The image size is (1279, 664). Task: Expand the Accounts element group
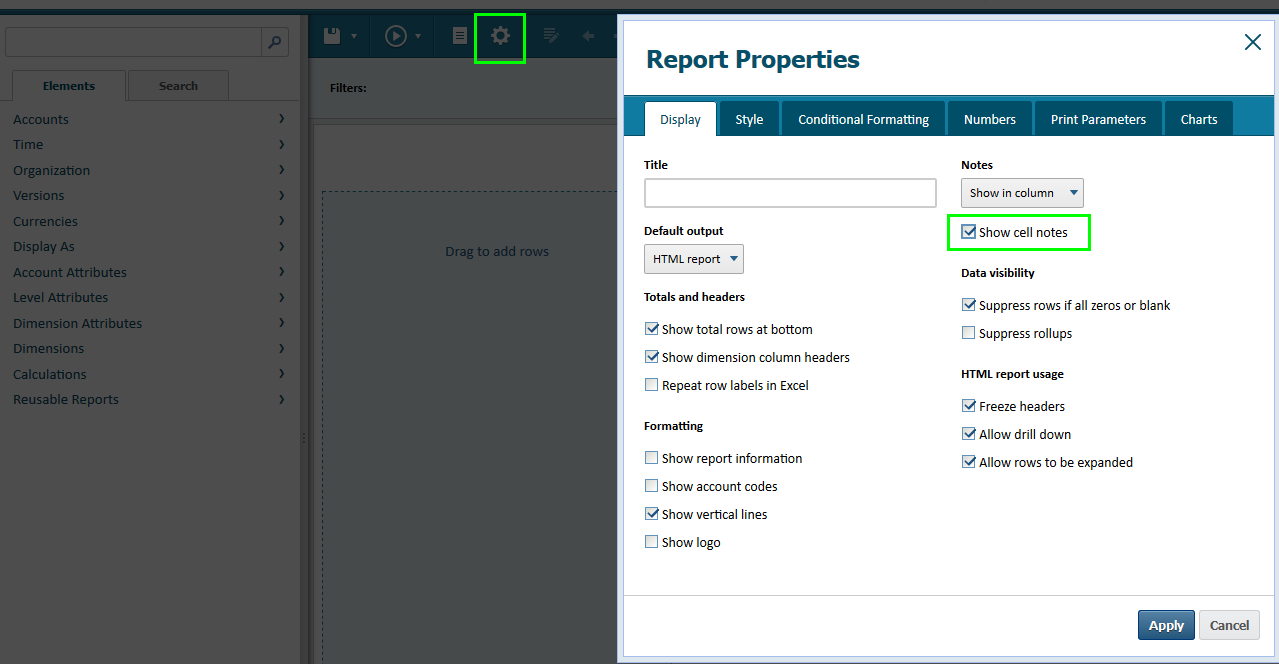click(x=150, y=119)
